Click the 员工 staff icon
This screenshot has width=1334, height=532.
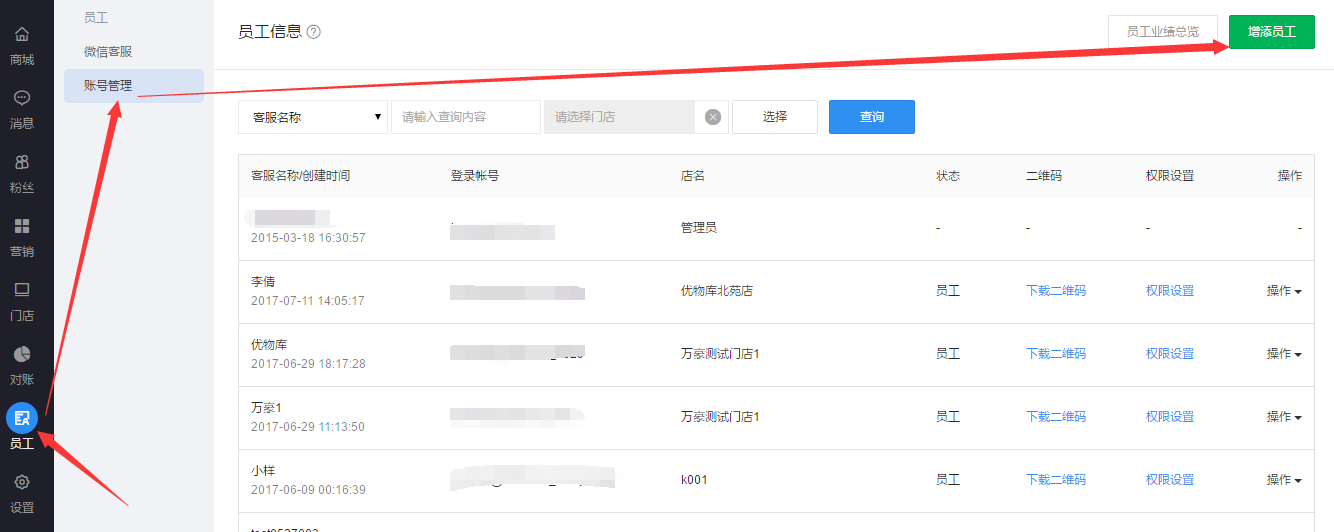(22, 418)
